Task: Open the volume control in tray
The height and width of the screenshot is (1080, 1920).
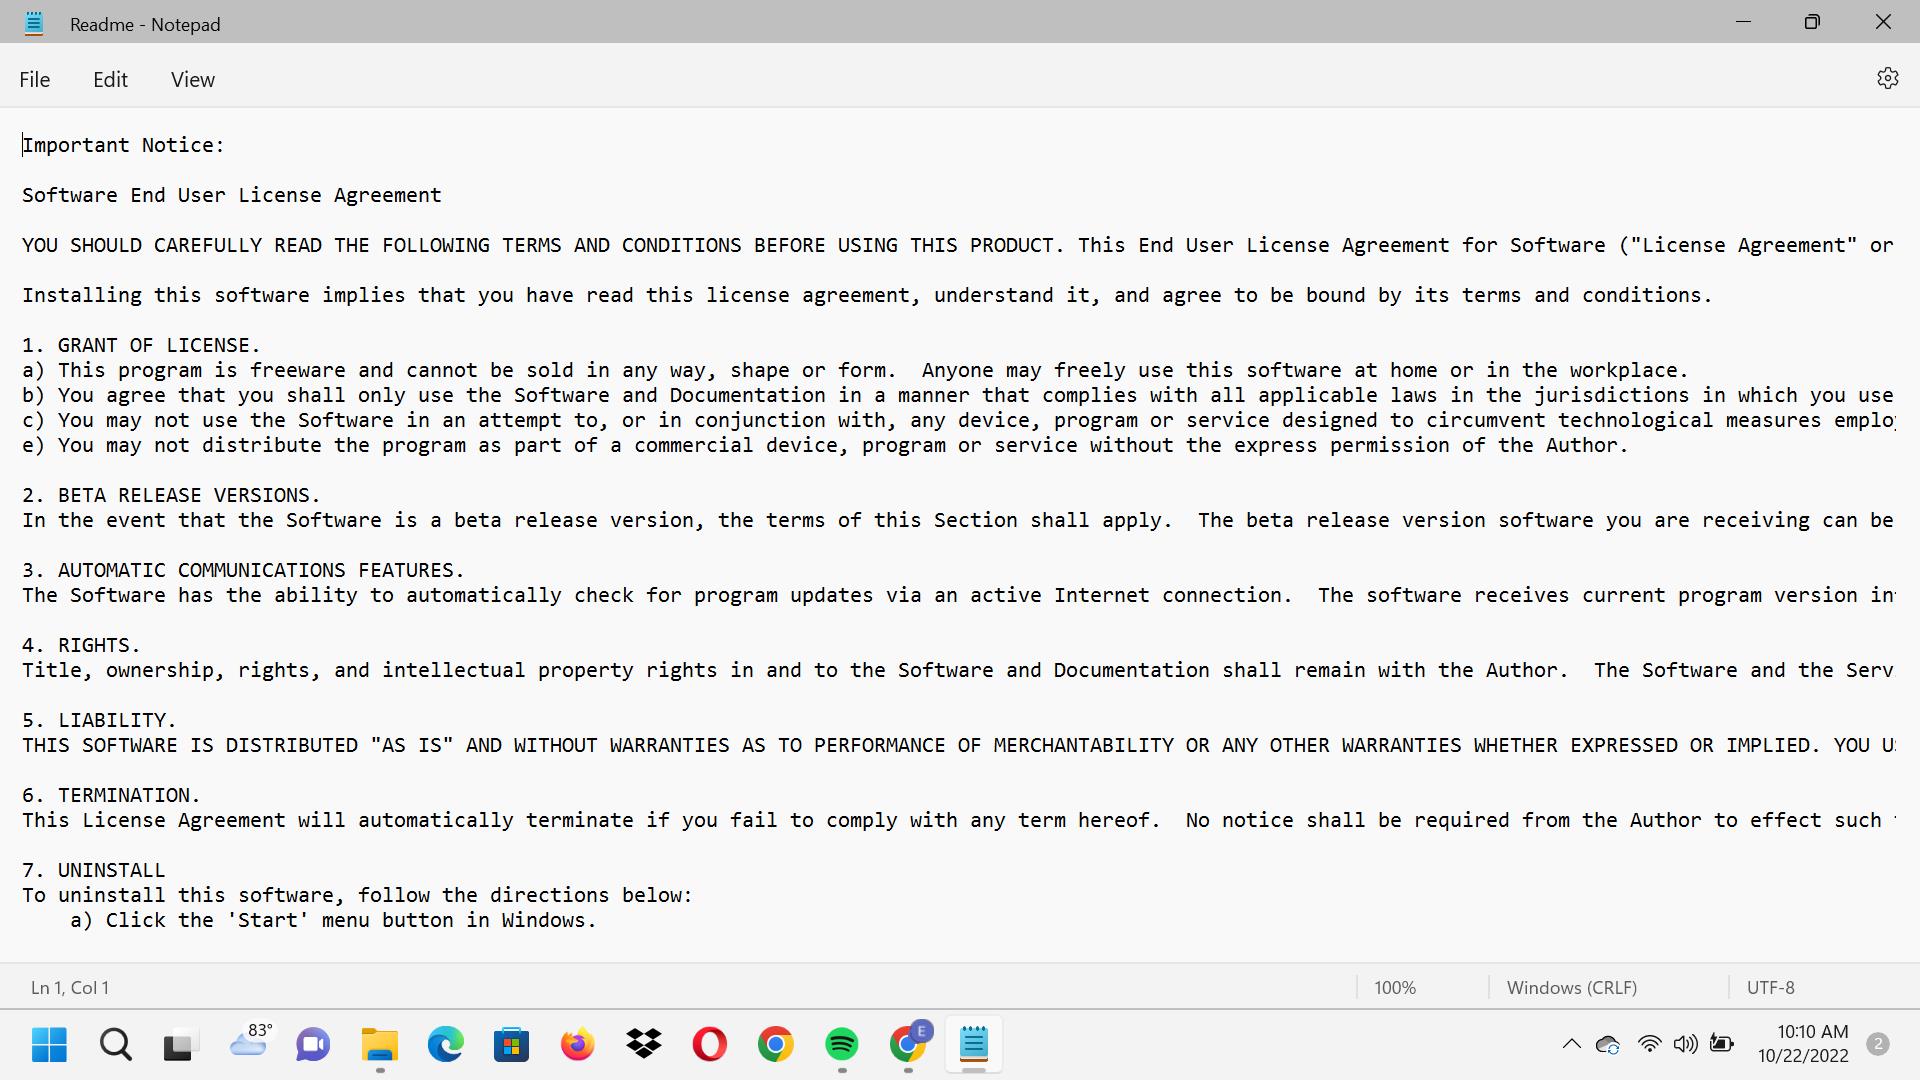Action: coord(1685,1045)
